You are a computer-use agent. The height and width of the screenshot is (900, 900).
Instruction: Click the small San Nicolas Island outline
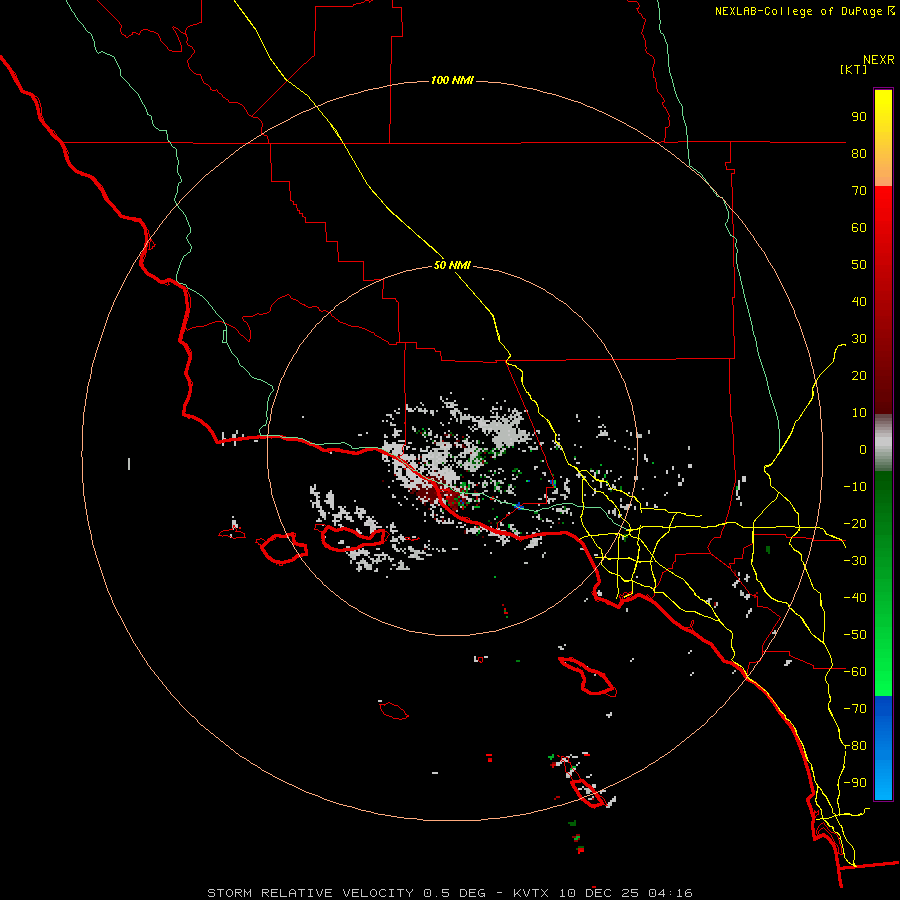[x=394, y=711]
